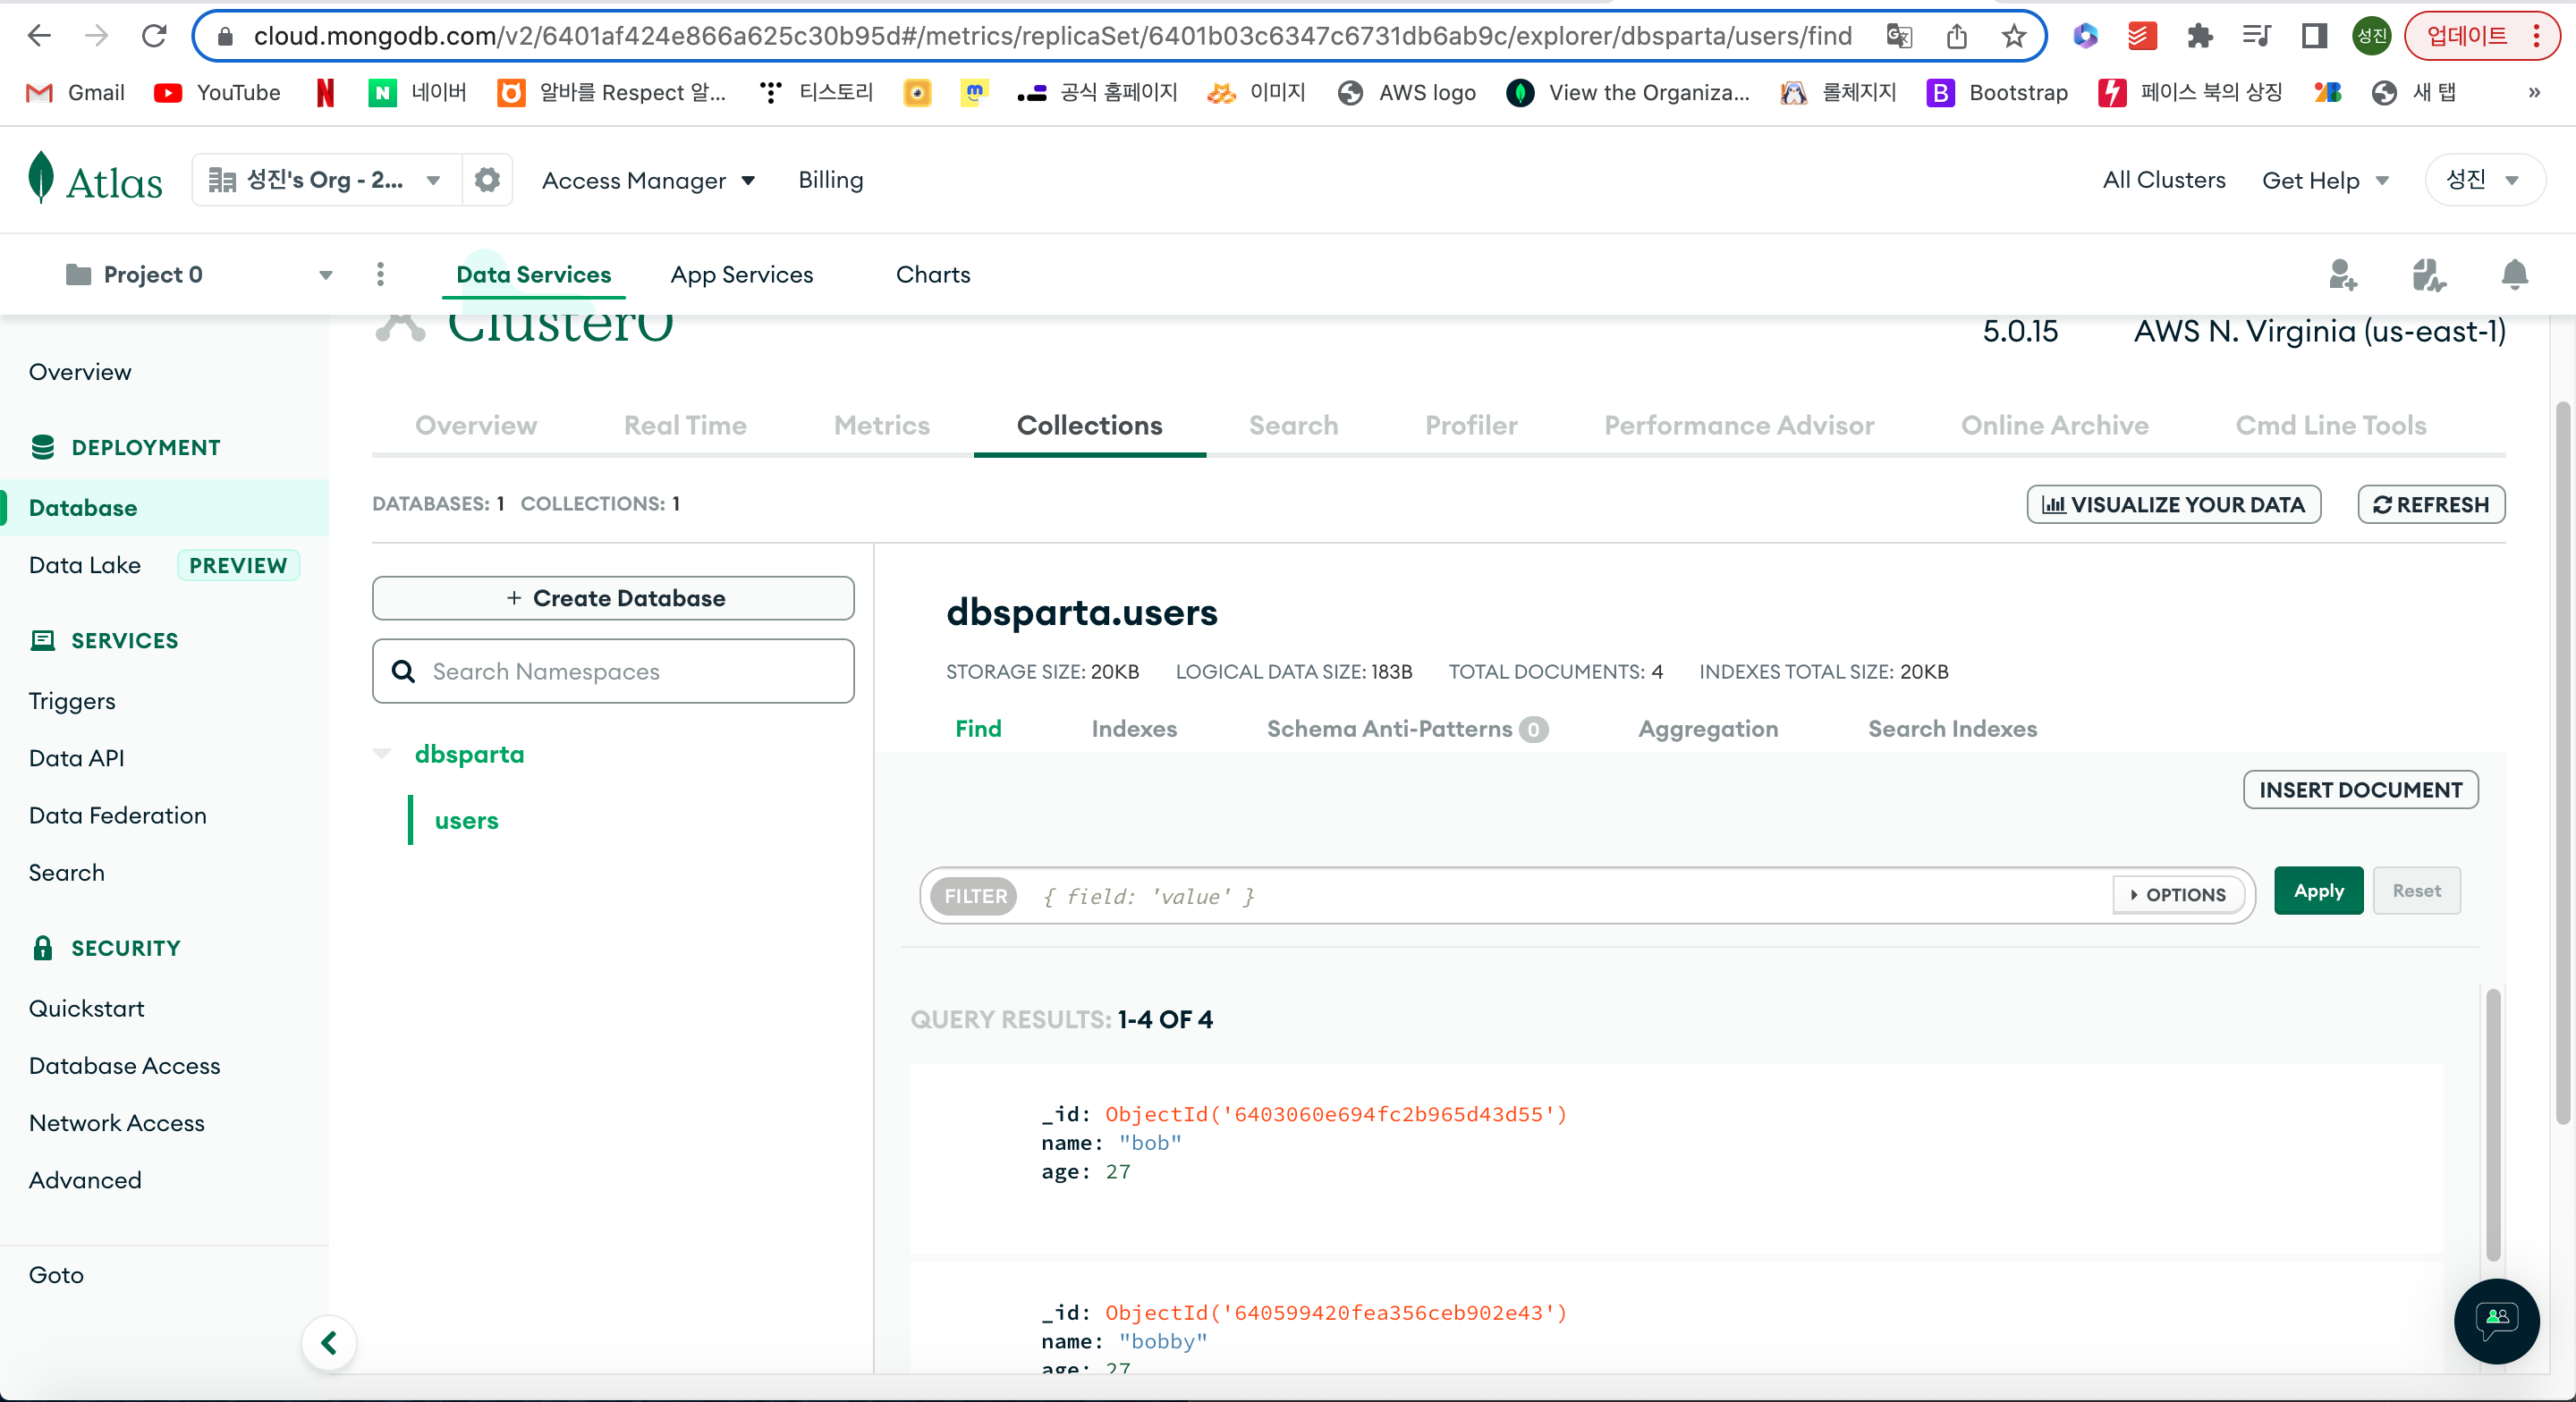Click the browser back arrow
Viewport: 2576px width, 1402px height.
tap(38, 36)
